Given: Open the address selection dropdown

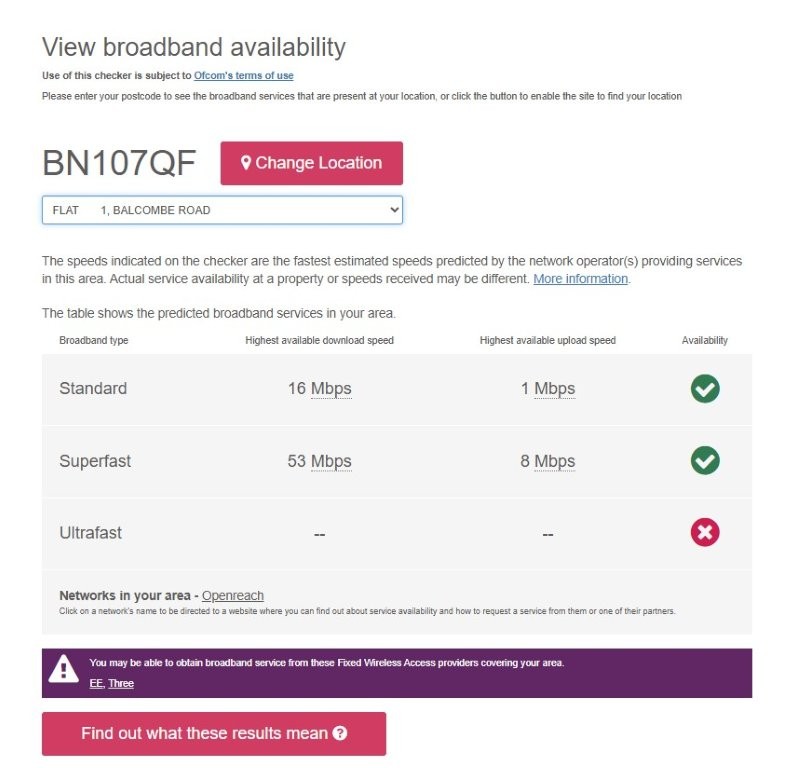Looking at the screenshot, I should (x=222, y=210).
